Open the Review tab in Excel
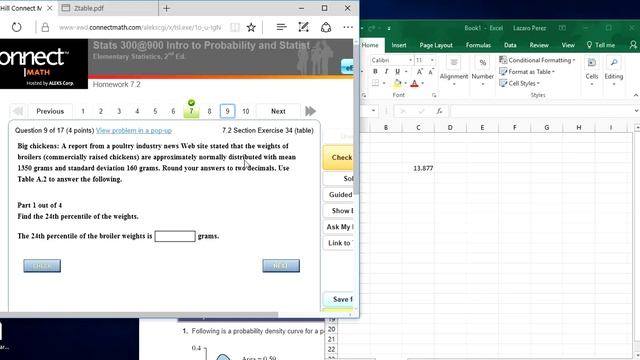The image size is (640, 360). point(539,45)
